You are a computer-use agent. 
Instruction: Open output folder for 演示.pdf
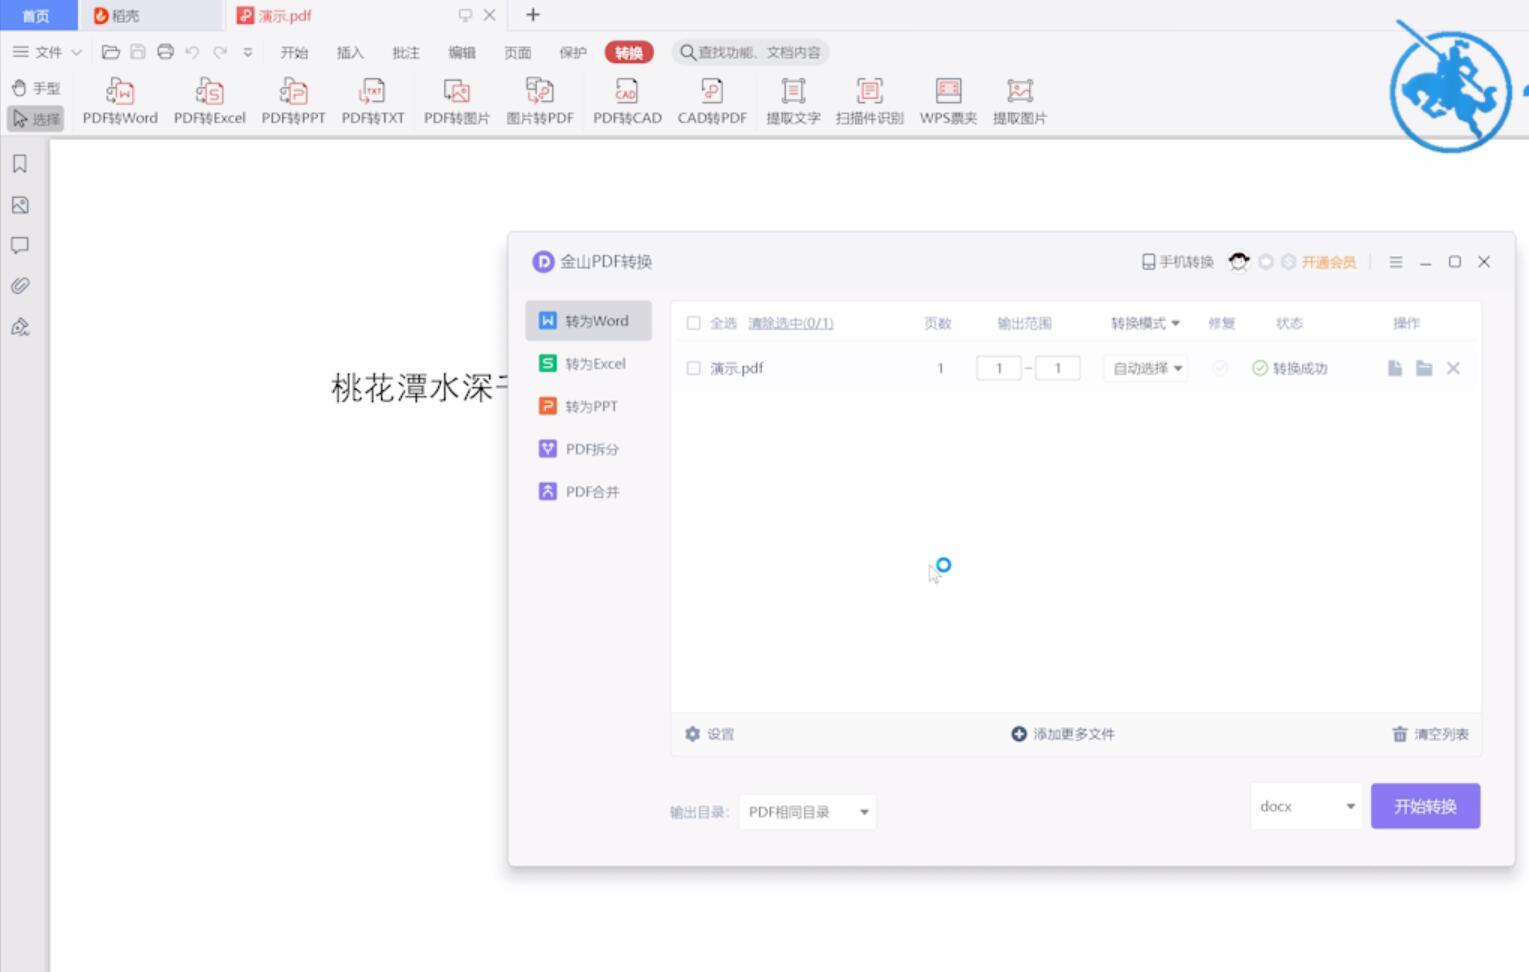[x=1424, y=368]
